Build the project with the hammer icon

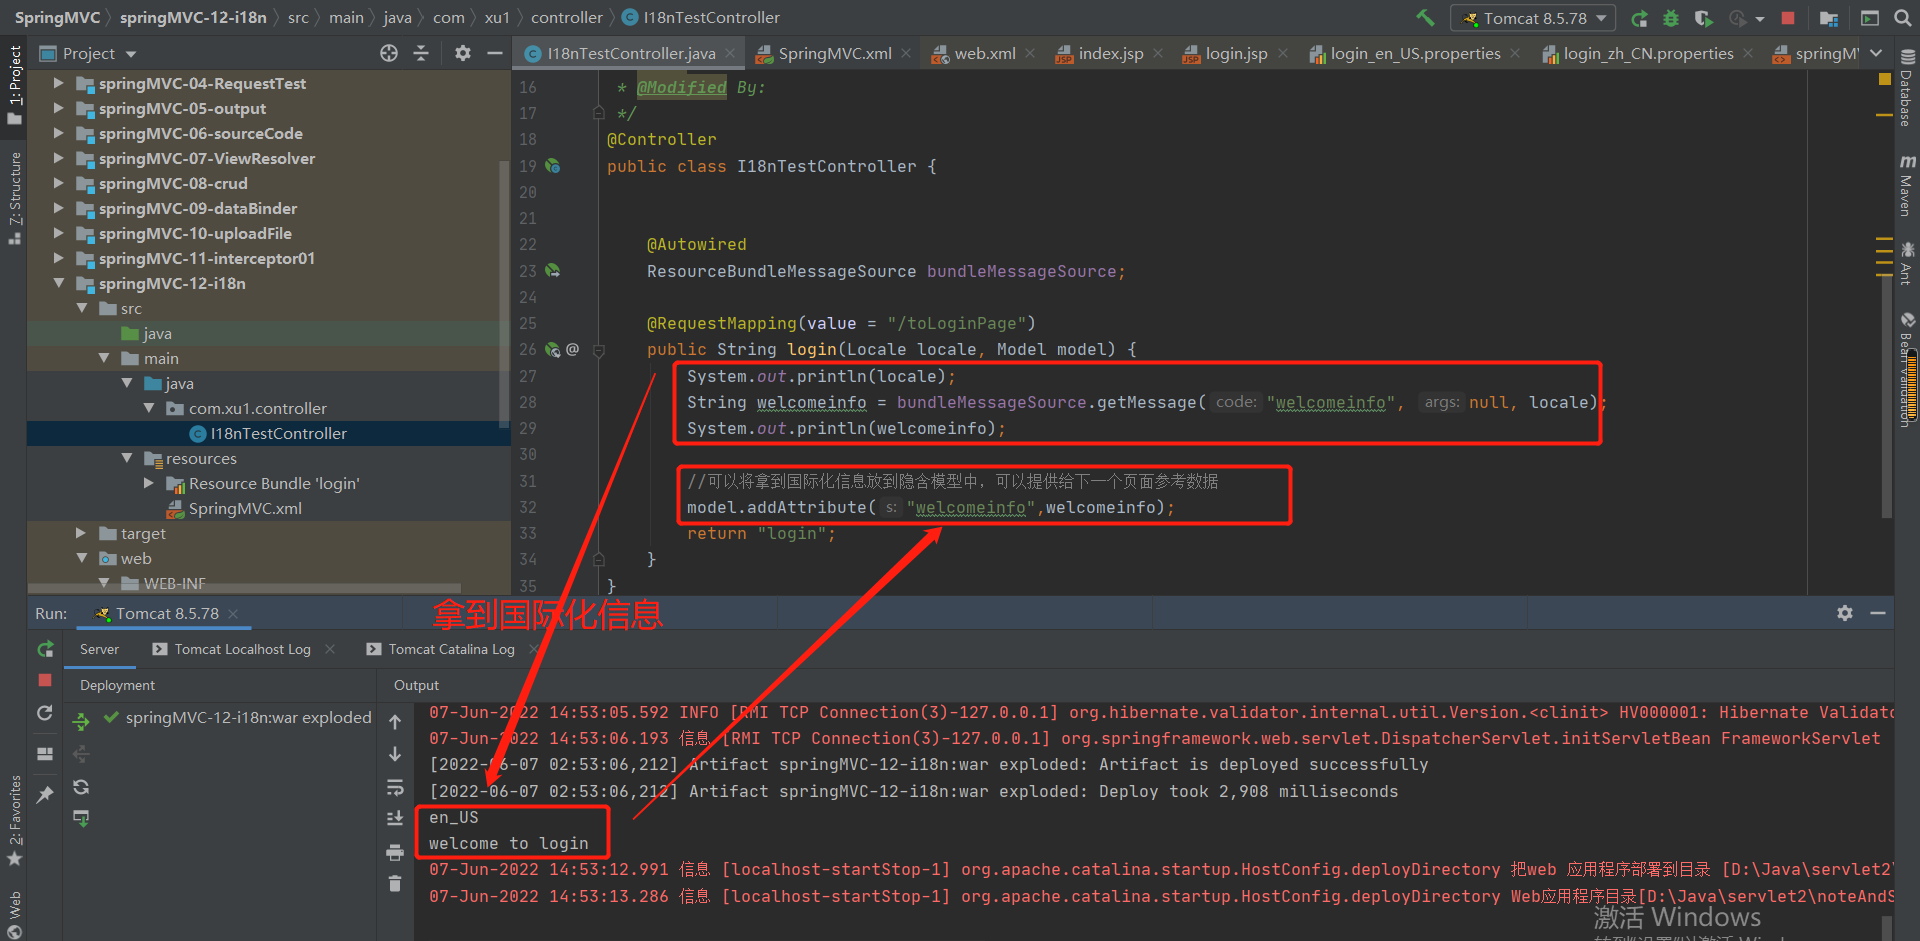[1425, 18]
